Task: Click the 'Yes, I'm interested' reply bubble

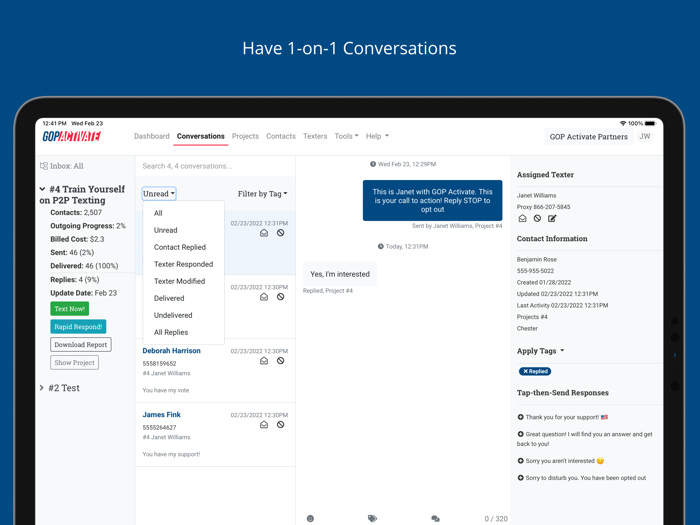Action: pos(340,274)
